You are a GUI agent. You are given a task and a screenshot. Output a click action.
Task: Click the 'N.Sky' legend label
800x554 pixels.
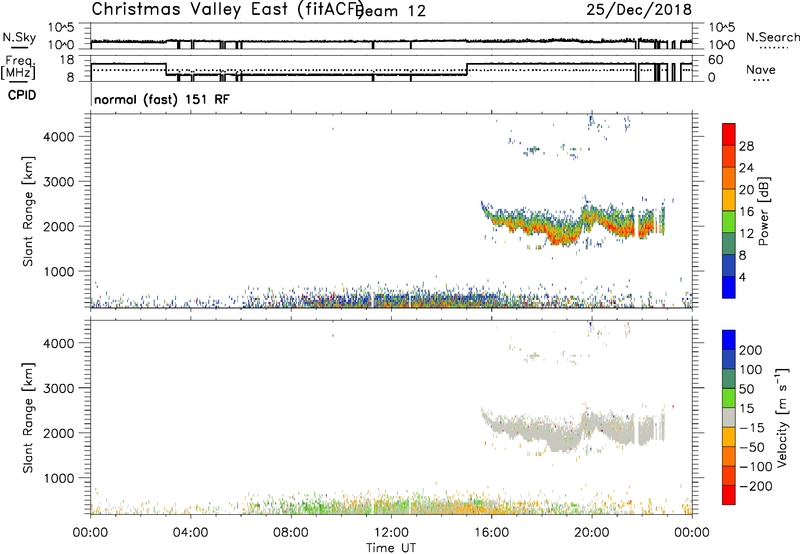(19, 37)
